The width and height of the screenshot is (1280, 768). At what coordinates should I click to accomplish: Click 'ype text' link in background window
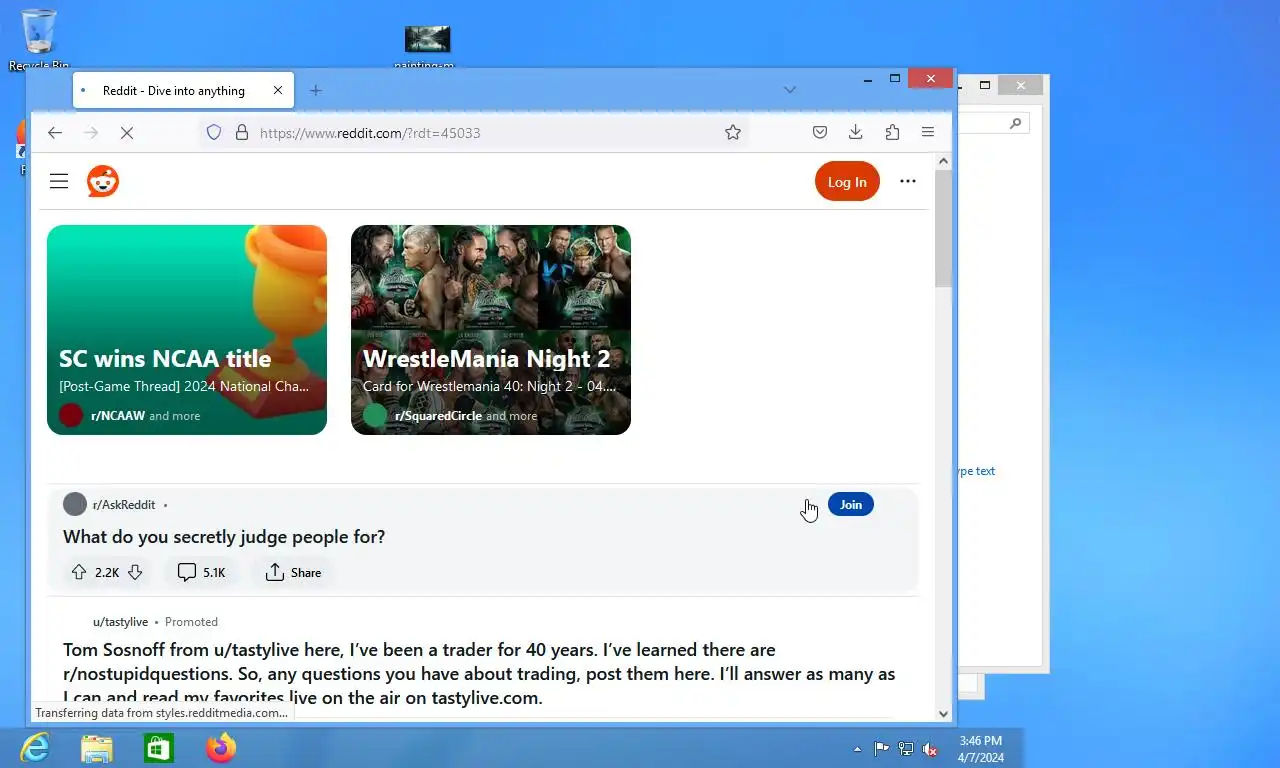[x=976, y=471]
